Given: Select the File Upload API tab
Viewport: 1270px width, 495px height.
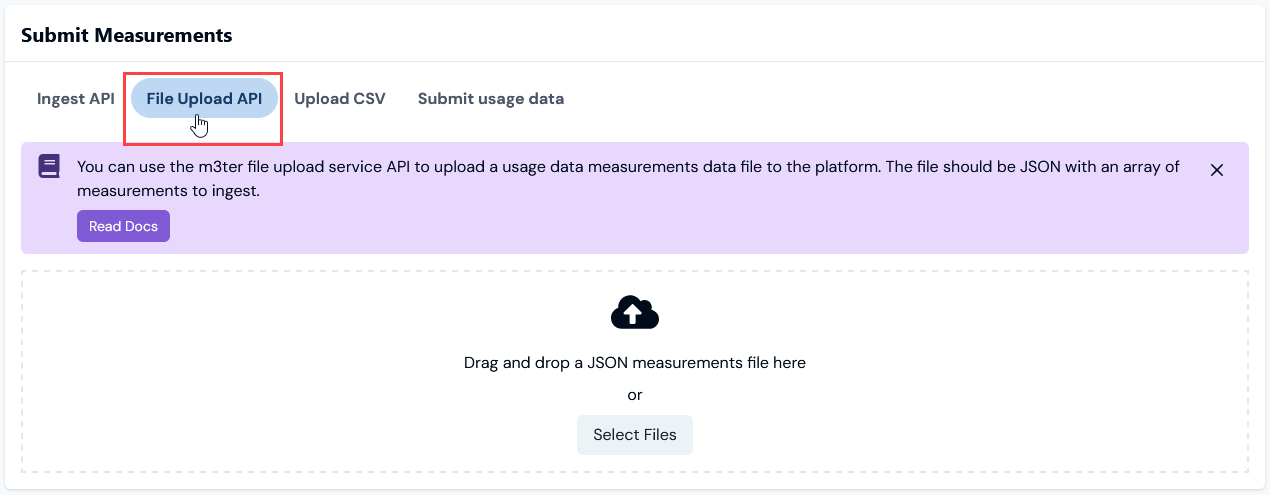Looking at the screenshot, I should tap(204, 99).
